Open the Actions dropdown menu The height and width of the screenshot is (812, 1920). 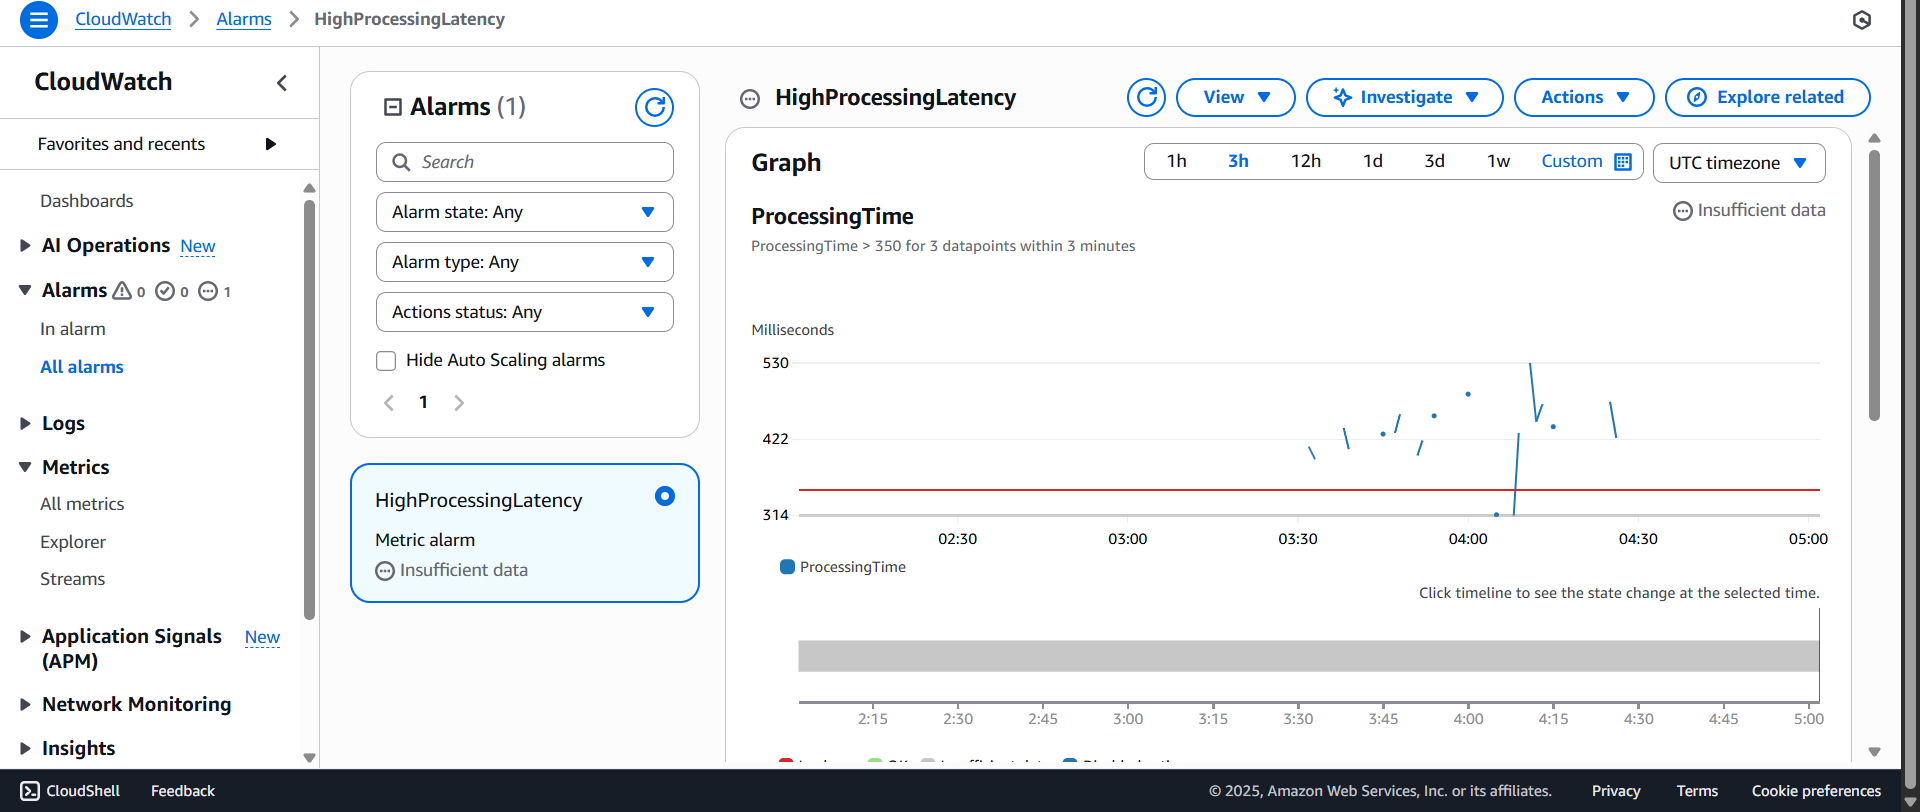click(1584, 97)
